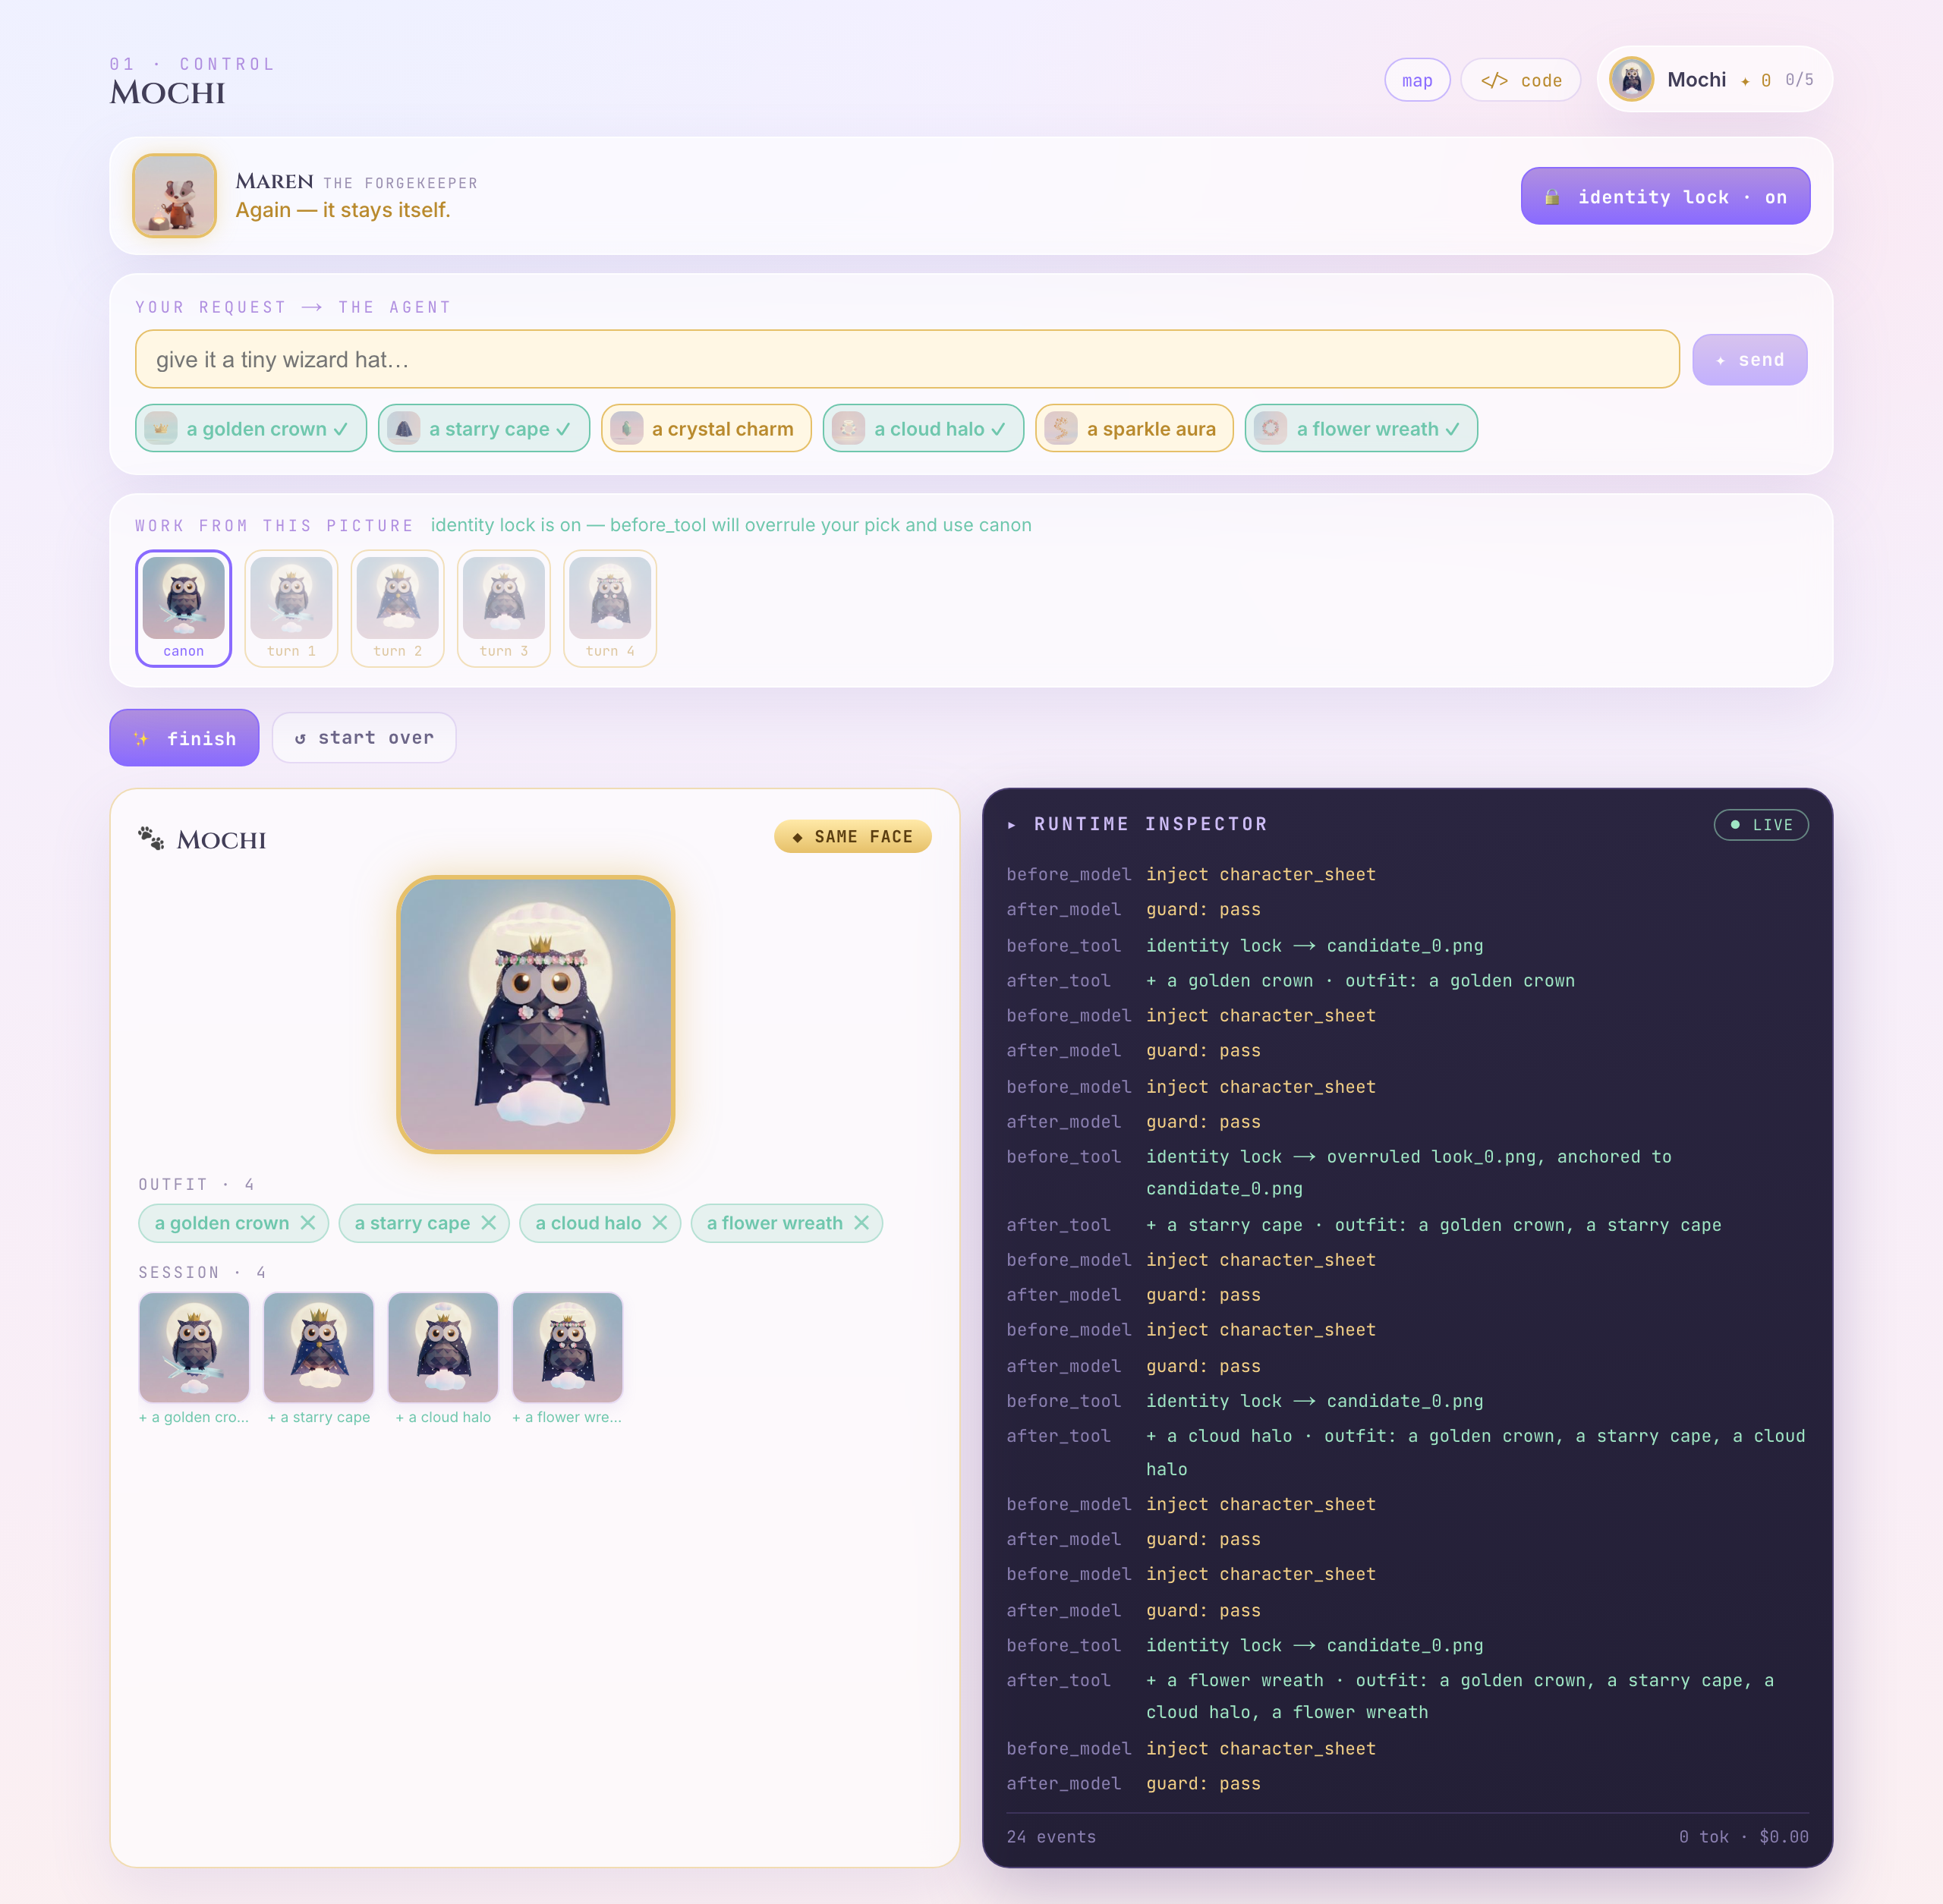Focus the request text input field
Image resolution: width=1943 pixels, height=1904 pixels.
(x=907, y=359)
